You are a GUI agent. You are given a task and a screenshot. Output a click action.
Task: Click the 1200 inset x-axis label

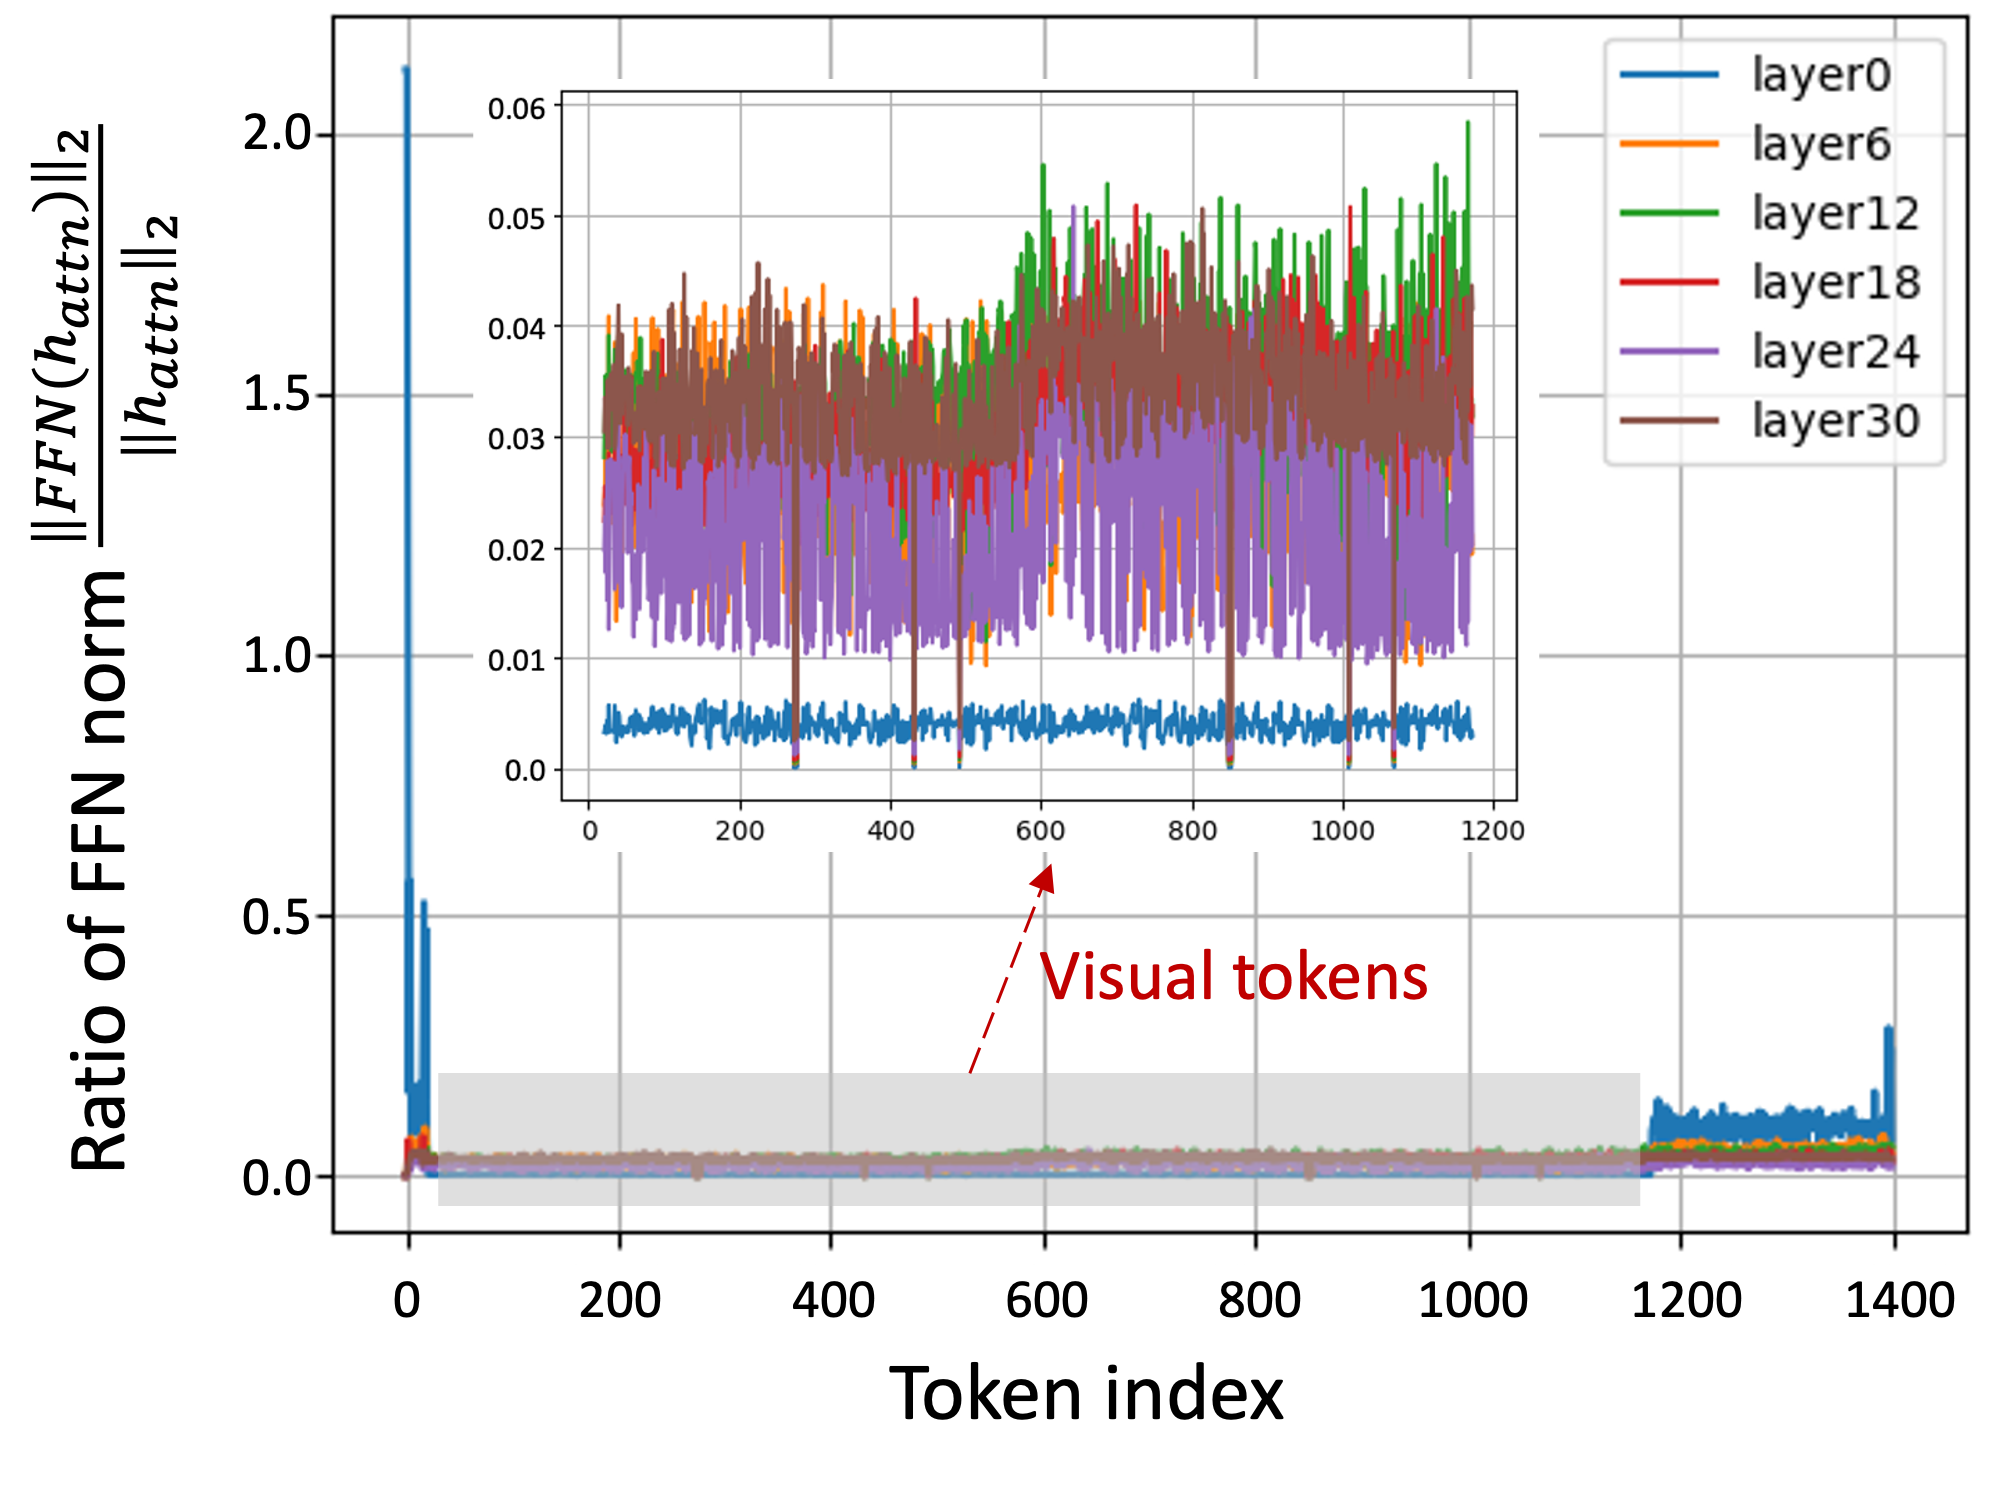click(1492, 831)
